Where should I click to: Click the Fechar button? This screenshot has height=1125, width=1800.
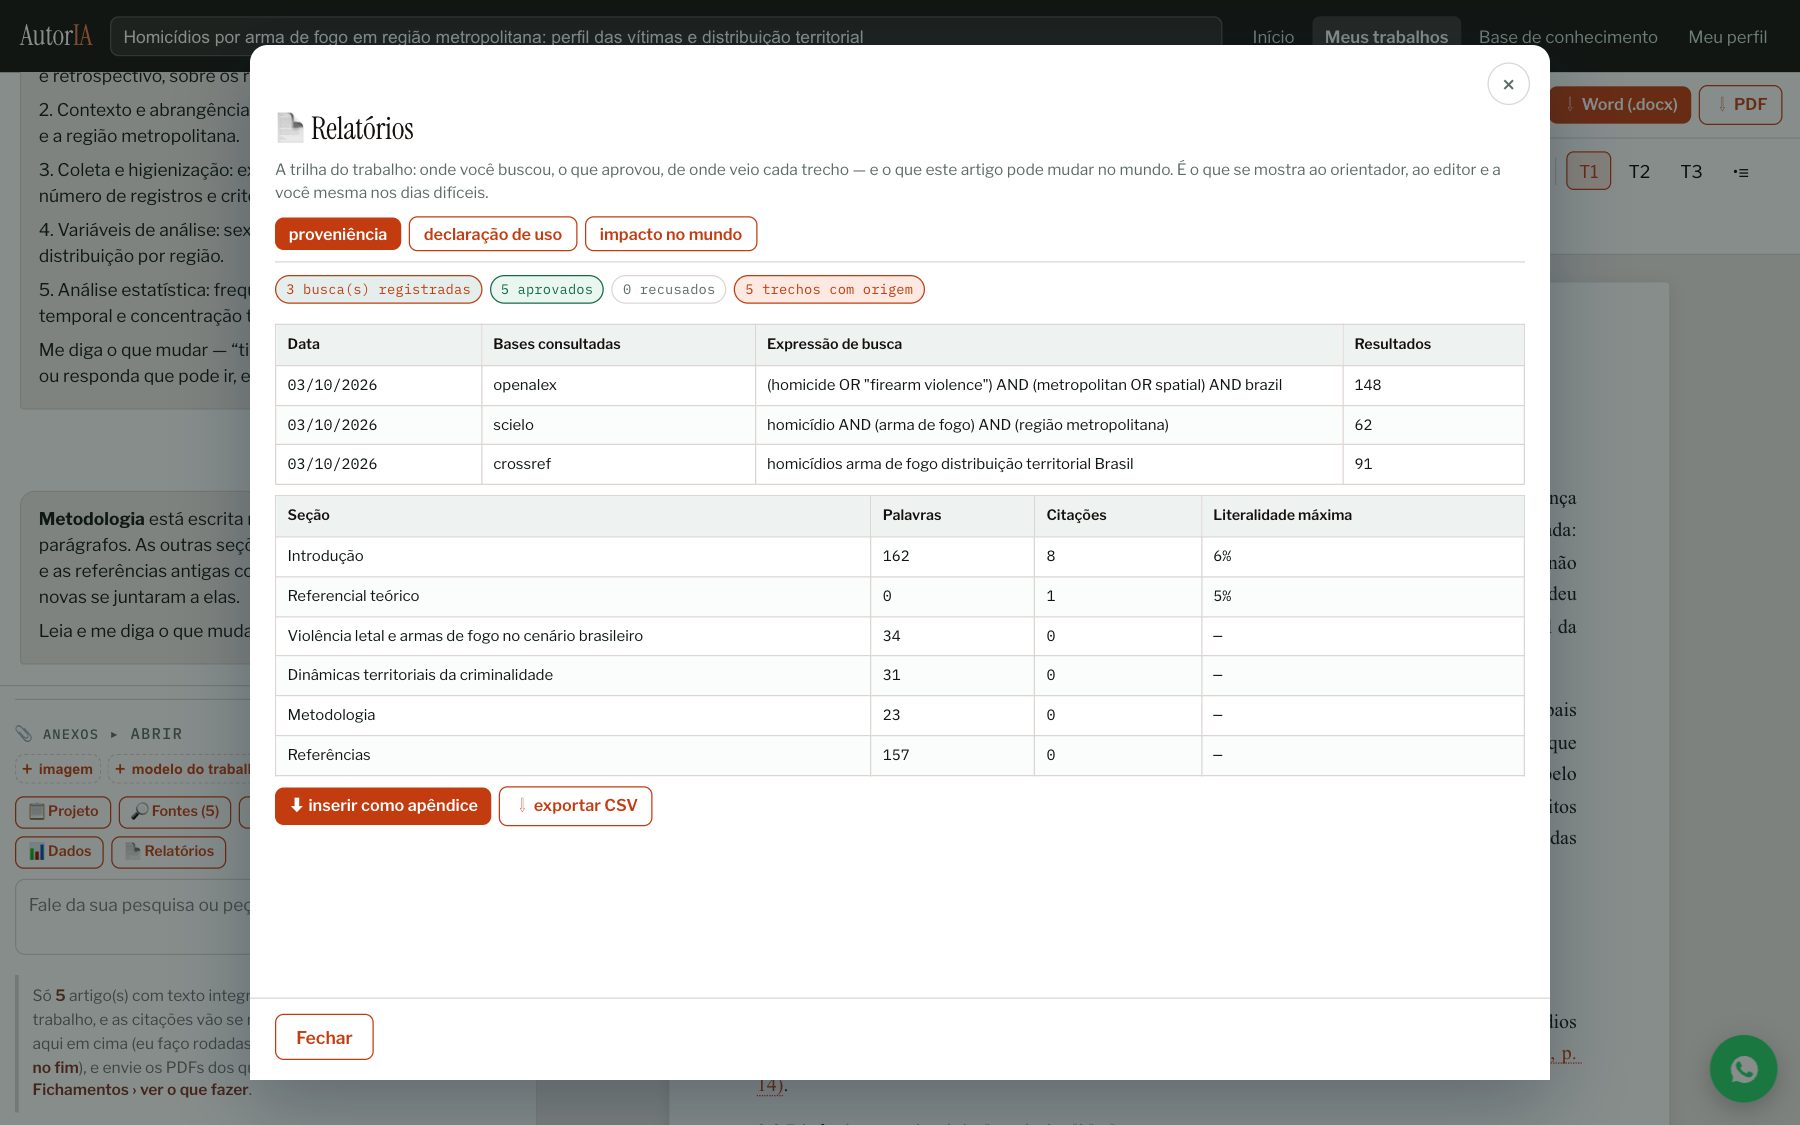coord(324,1037)
